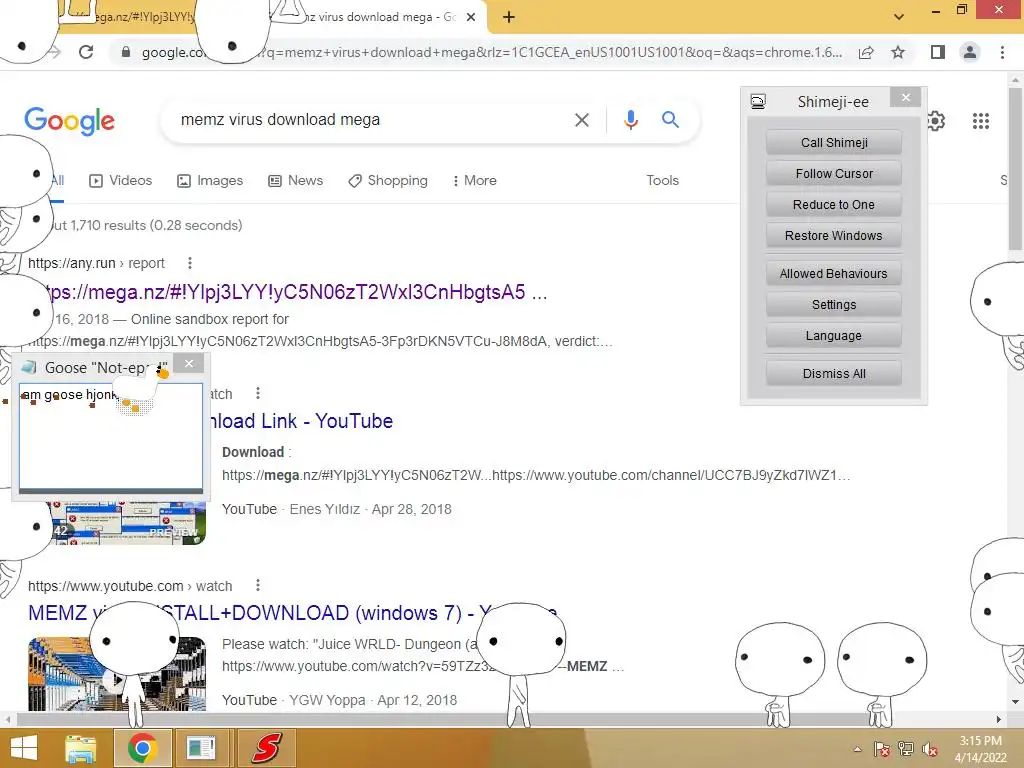Switch to Chrome in the taskbar

(x=142, y=748)
